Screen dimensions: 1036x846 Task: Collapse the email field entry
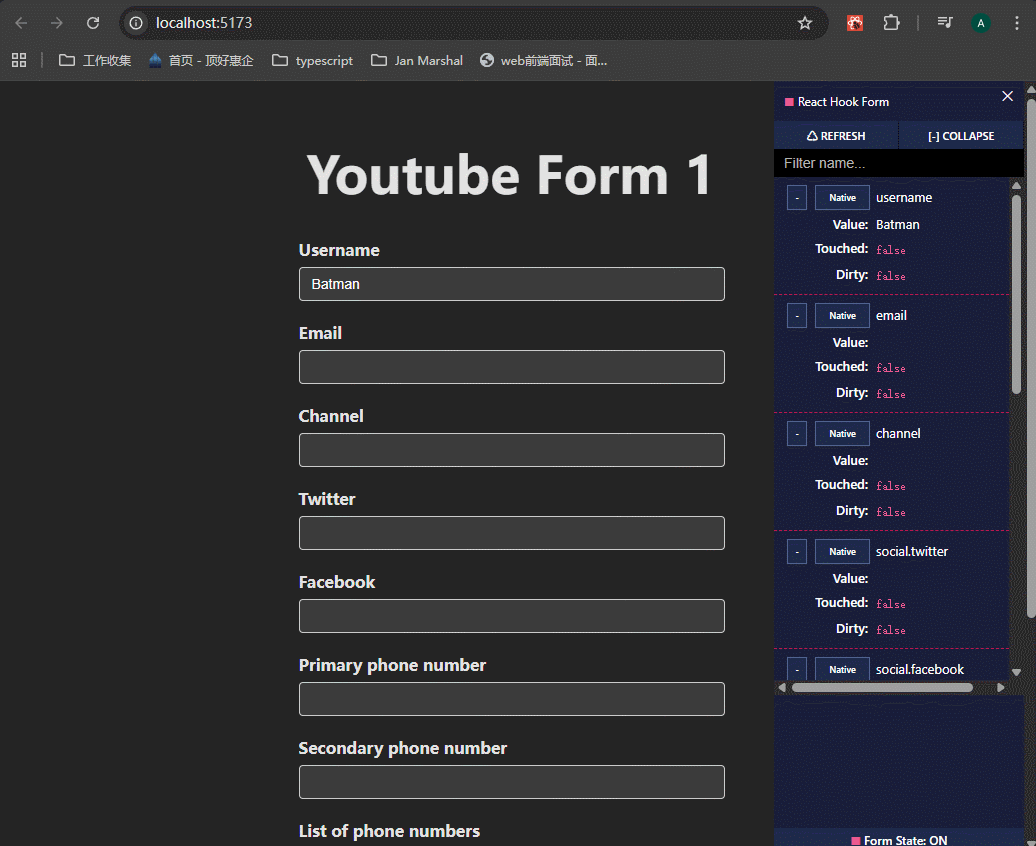[796, 316]
